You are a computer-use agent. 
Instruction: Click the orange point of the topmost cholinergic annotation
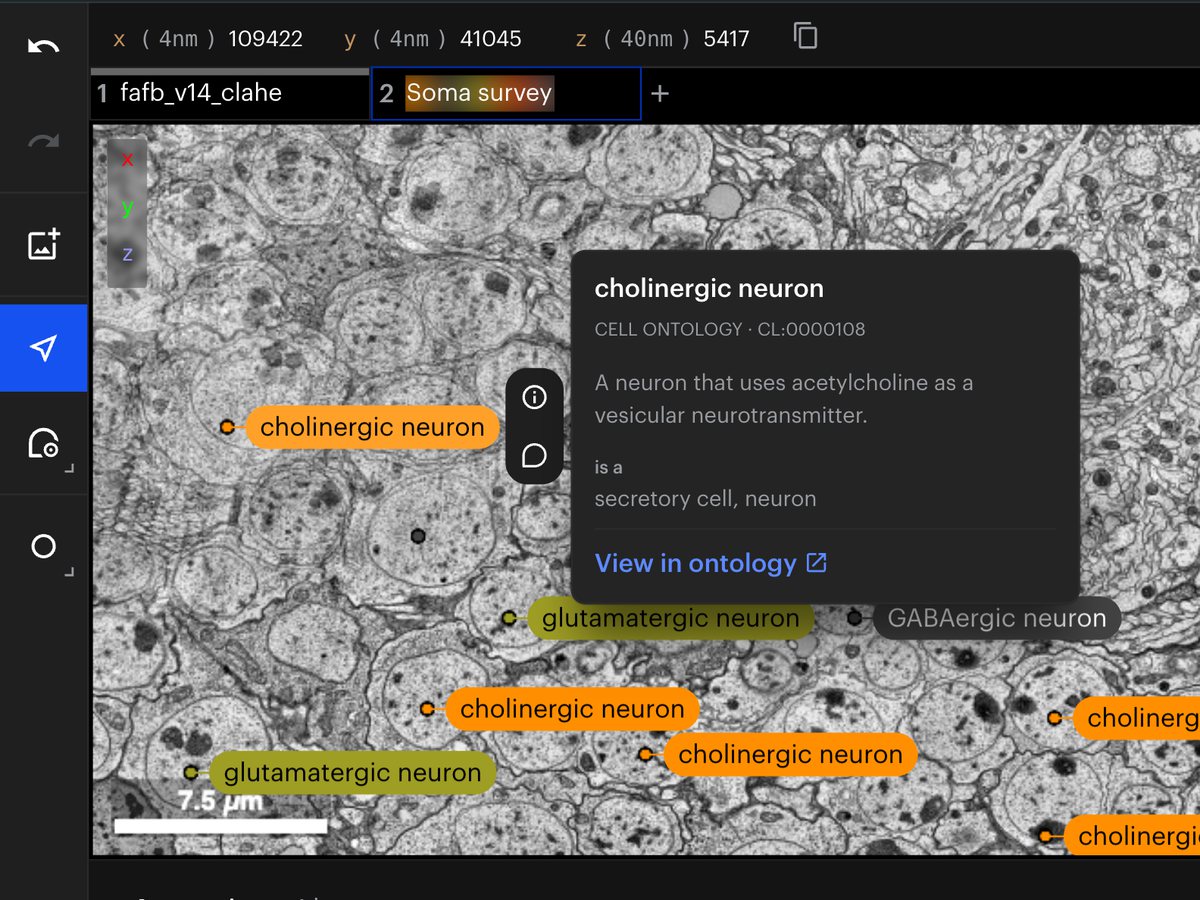point(227,427)
